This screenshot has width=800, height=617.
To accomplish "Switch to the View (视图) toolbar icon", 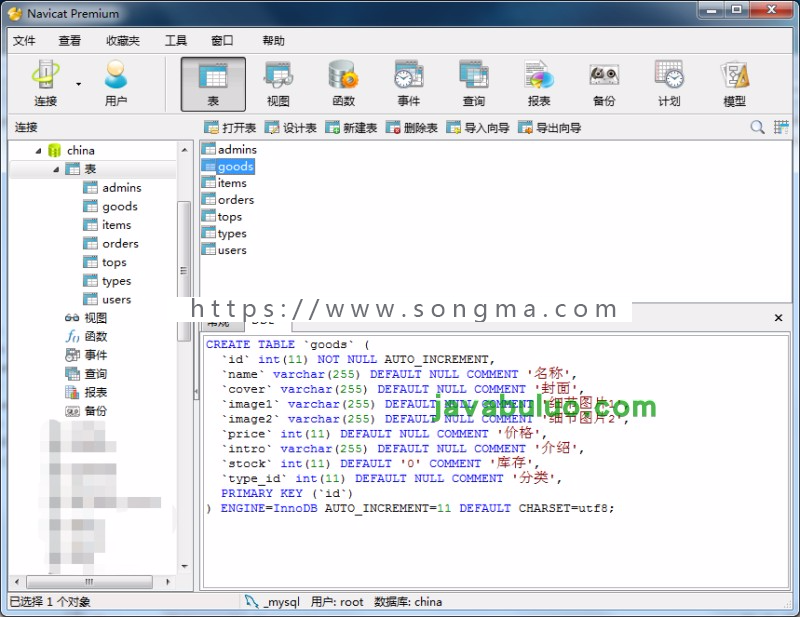I will [x=278, y=83].
